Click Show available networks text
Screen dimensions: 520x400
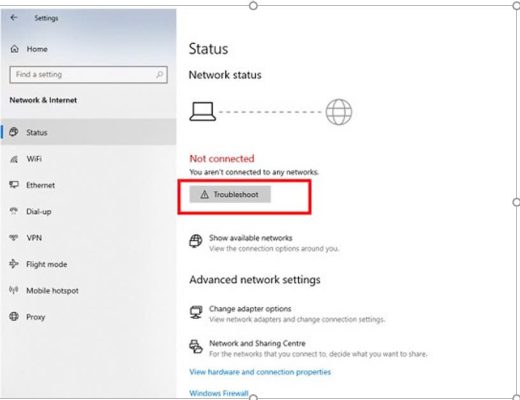[x=251, y=238]
